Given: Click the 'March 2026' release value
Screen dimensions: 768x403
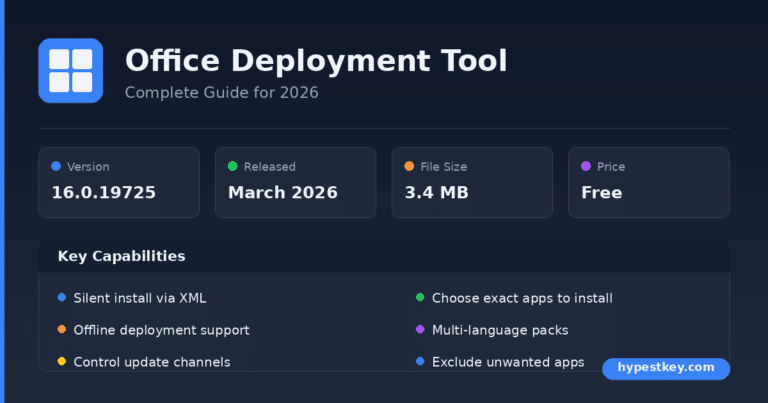Looking at the screenshot, I should pos(283,192).
